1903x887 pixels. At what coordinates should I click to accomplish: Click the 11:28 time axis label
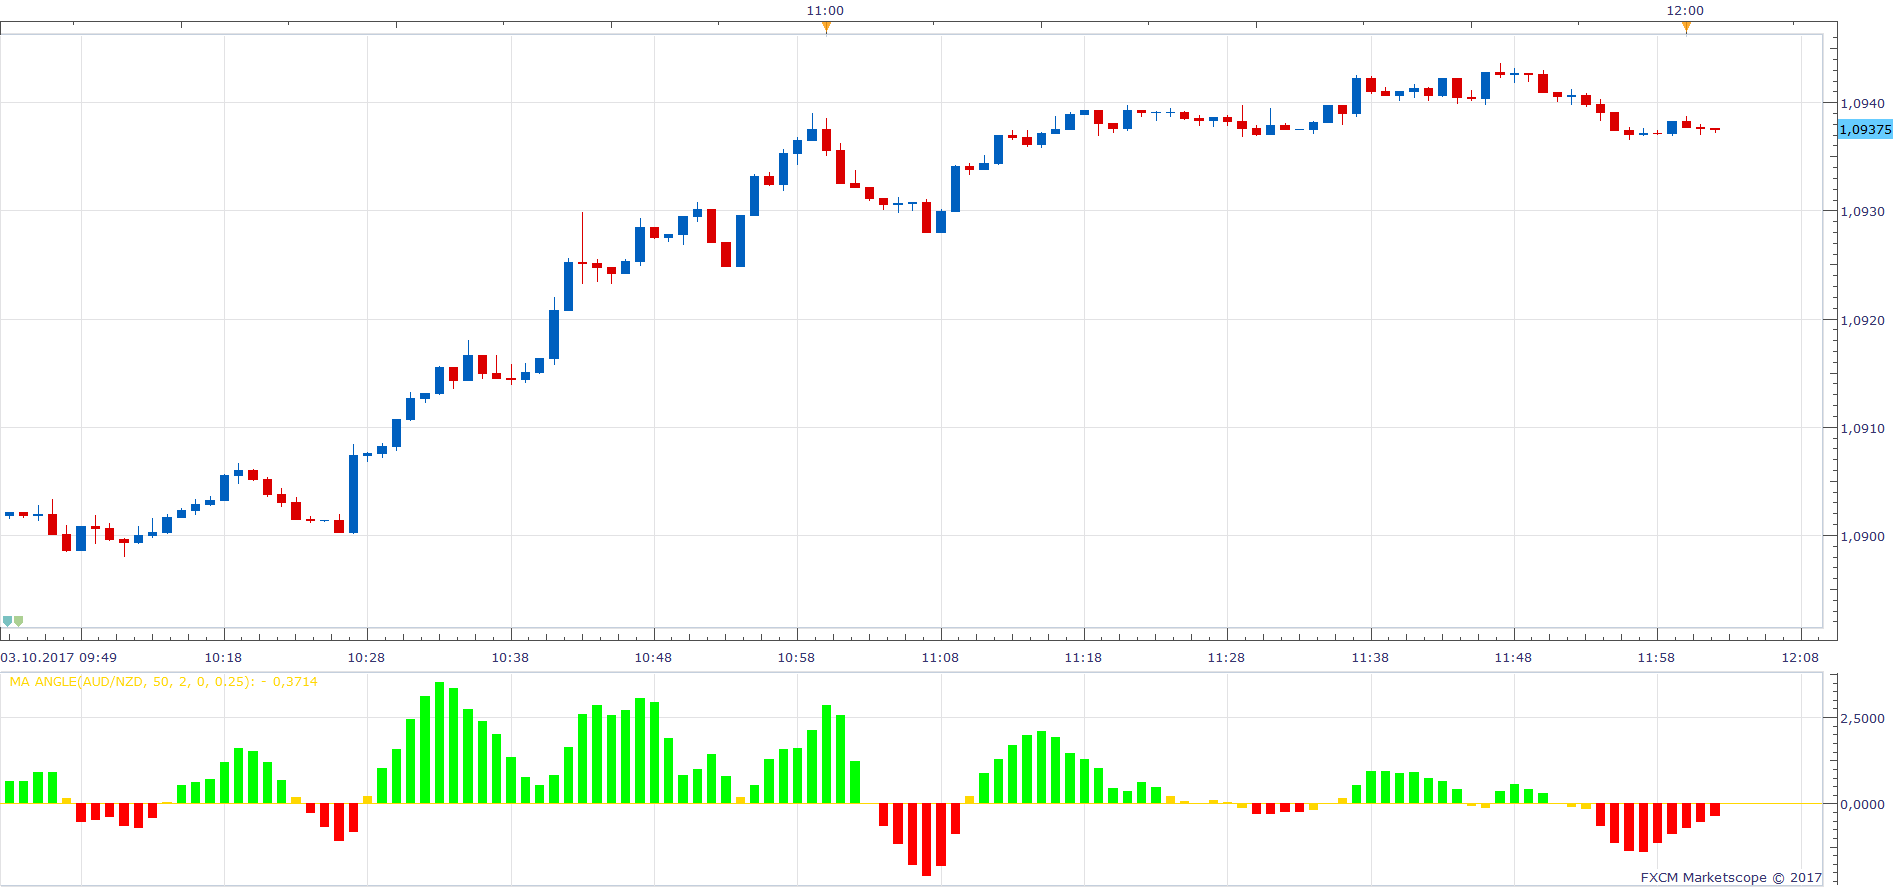1226,657
